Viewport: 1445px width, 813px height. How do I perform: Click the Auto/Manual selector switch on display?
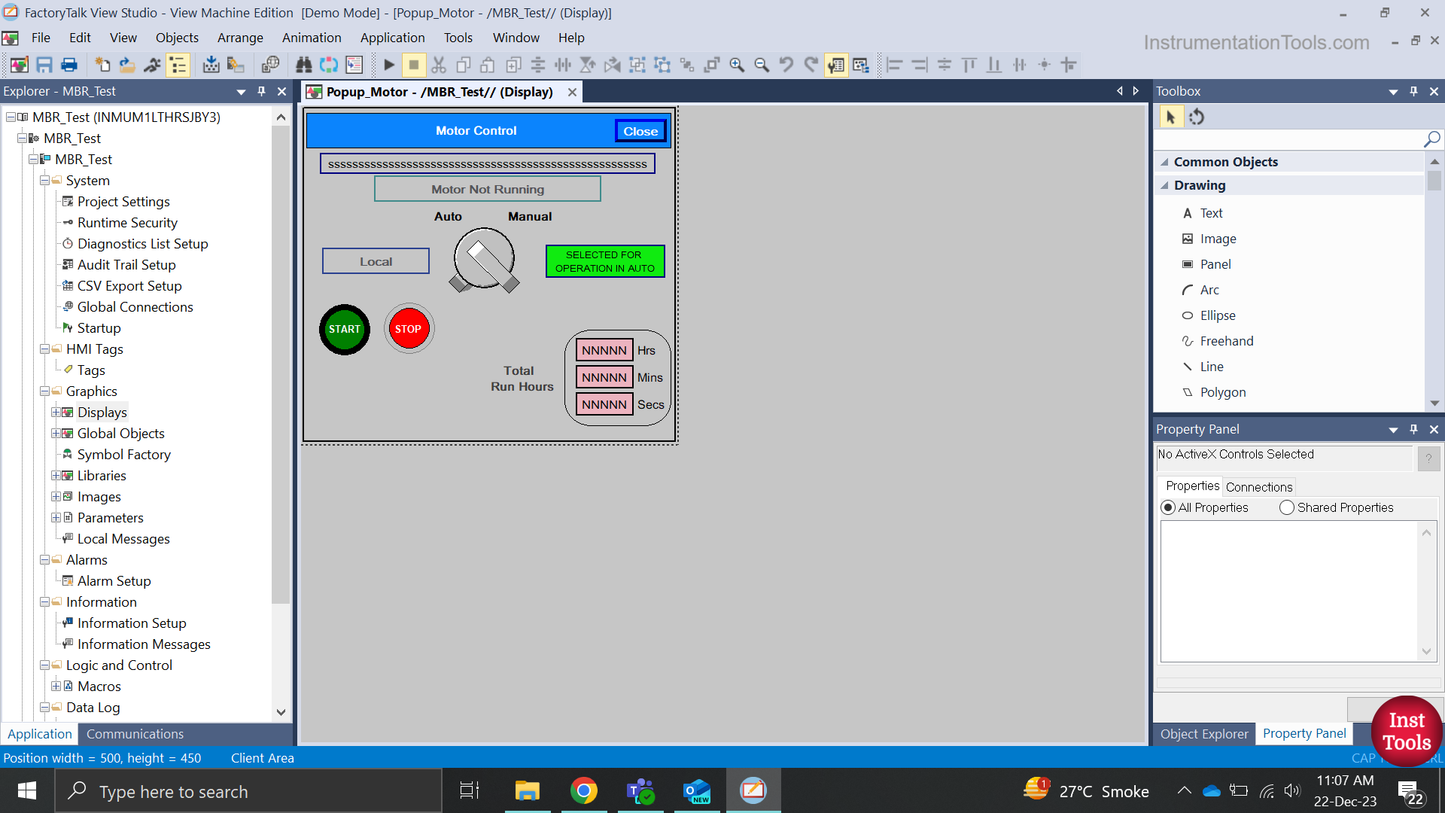484,262
